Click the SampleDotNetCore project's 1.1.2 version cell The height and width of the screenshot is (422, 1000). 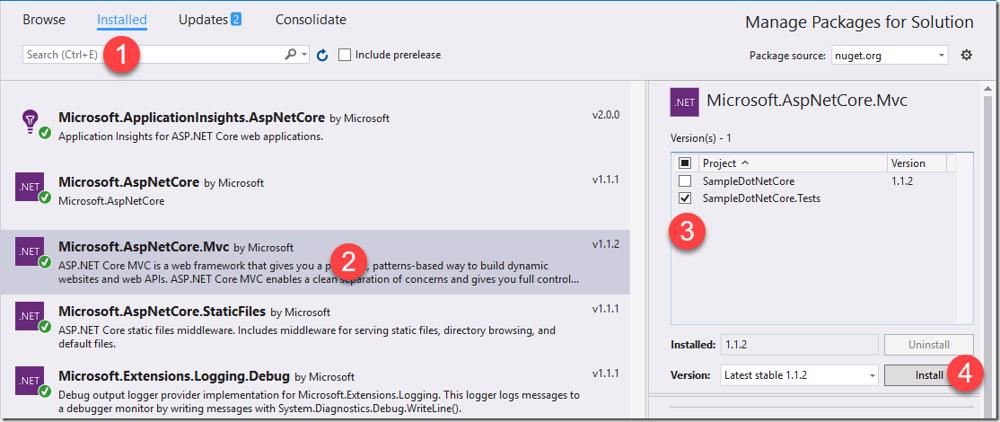(x=902, y=181)
